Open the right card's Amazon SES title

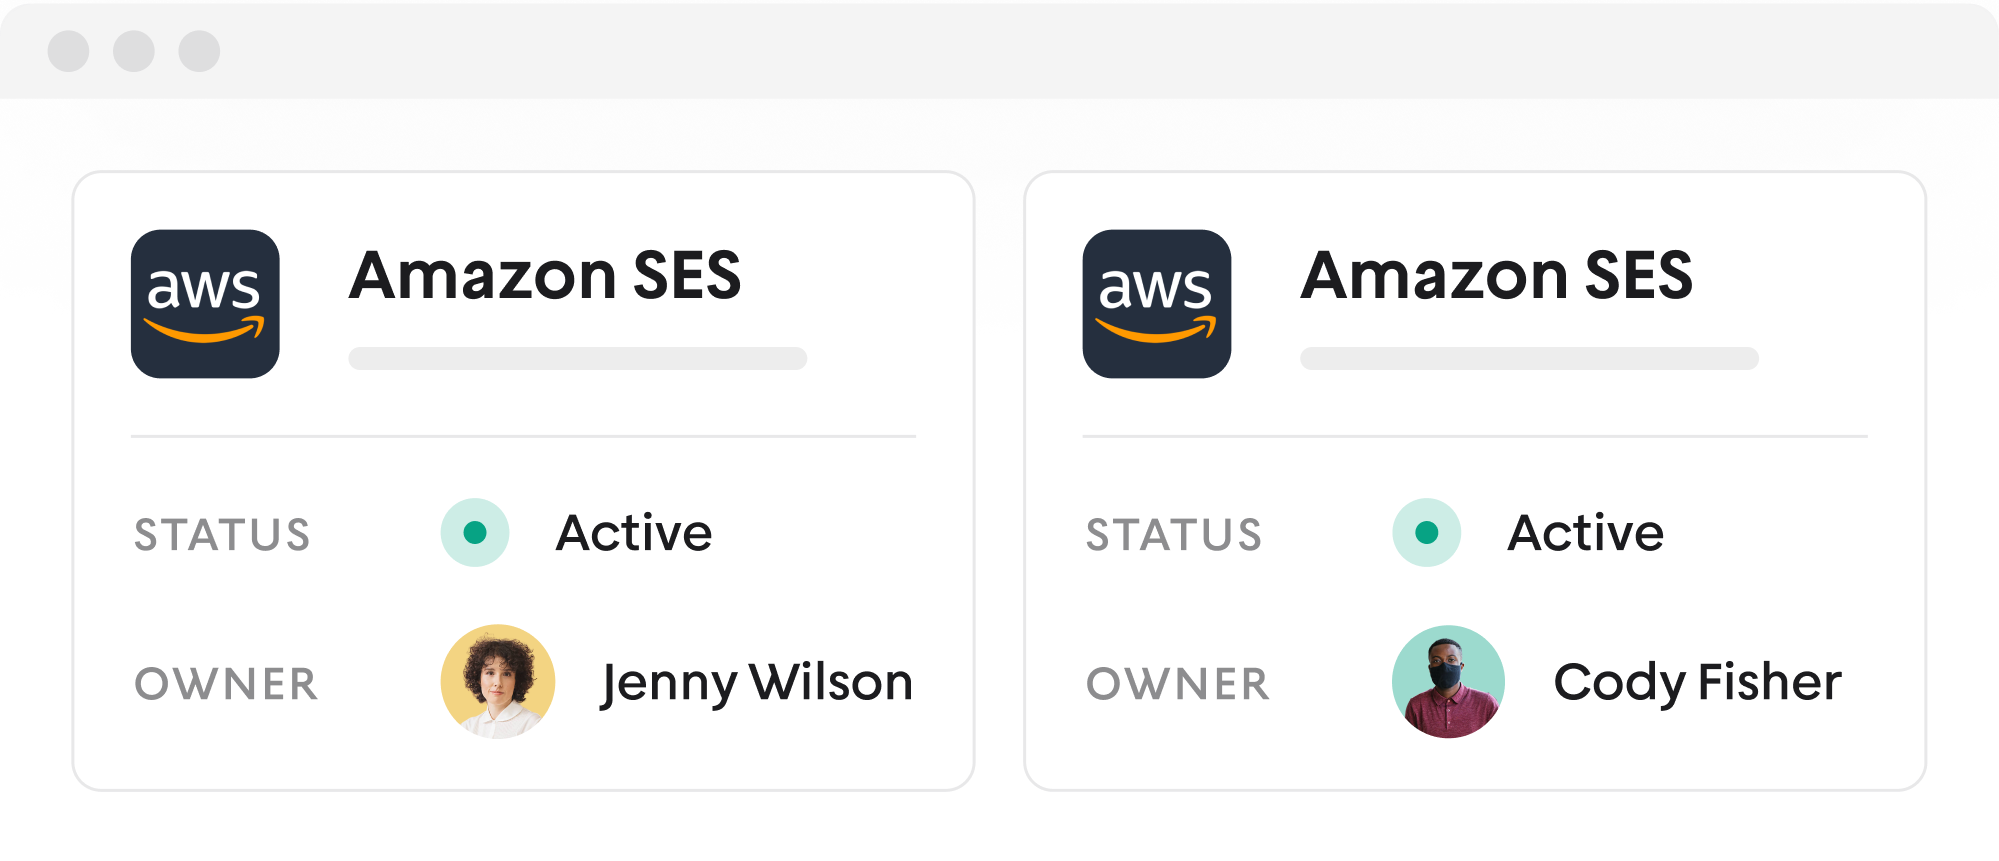click(1496, 275)
